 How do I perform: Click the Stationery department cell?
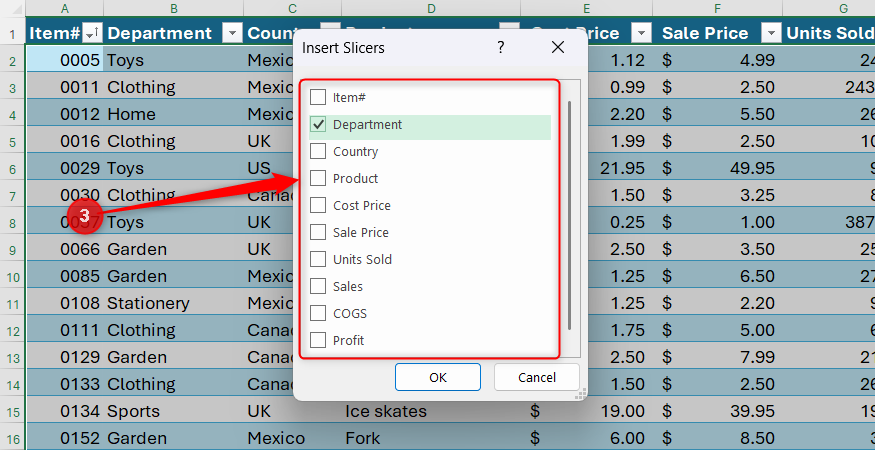point(174,303)
